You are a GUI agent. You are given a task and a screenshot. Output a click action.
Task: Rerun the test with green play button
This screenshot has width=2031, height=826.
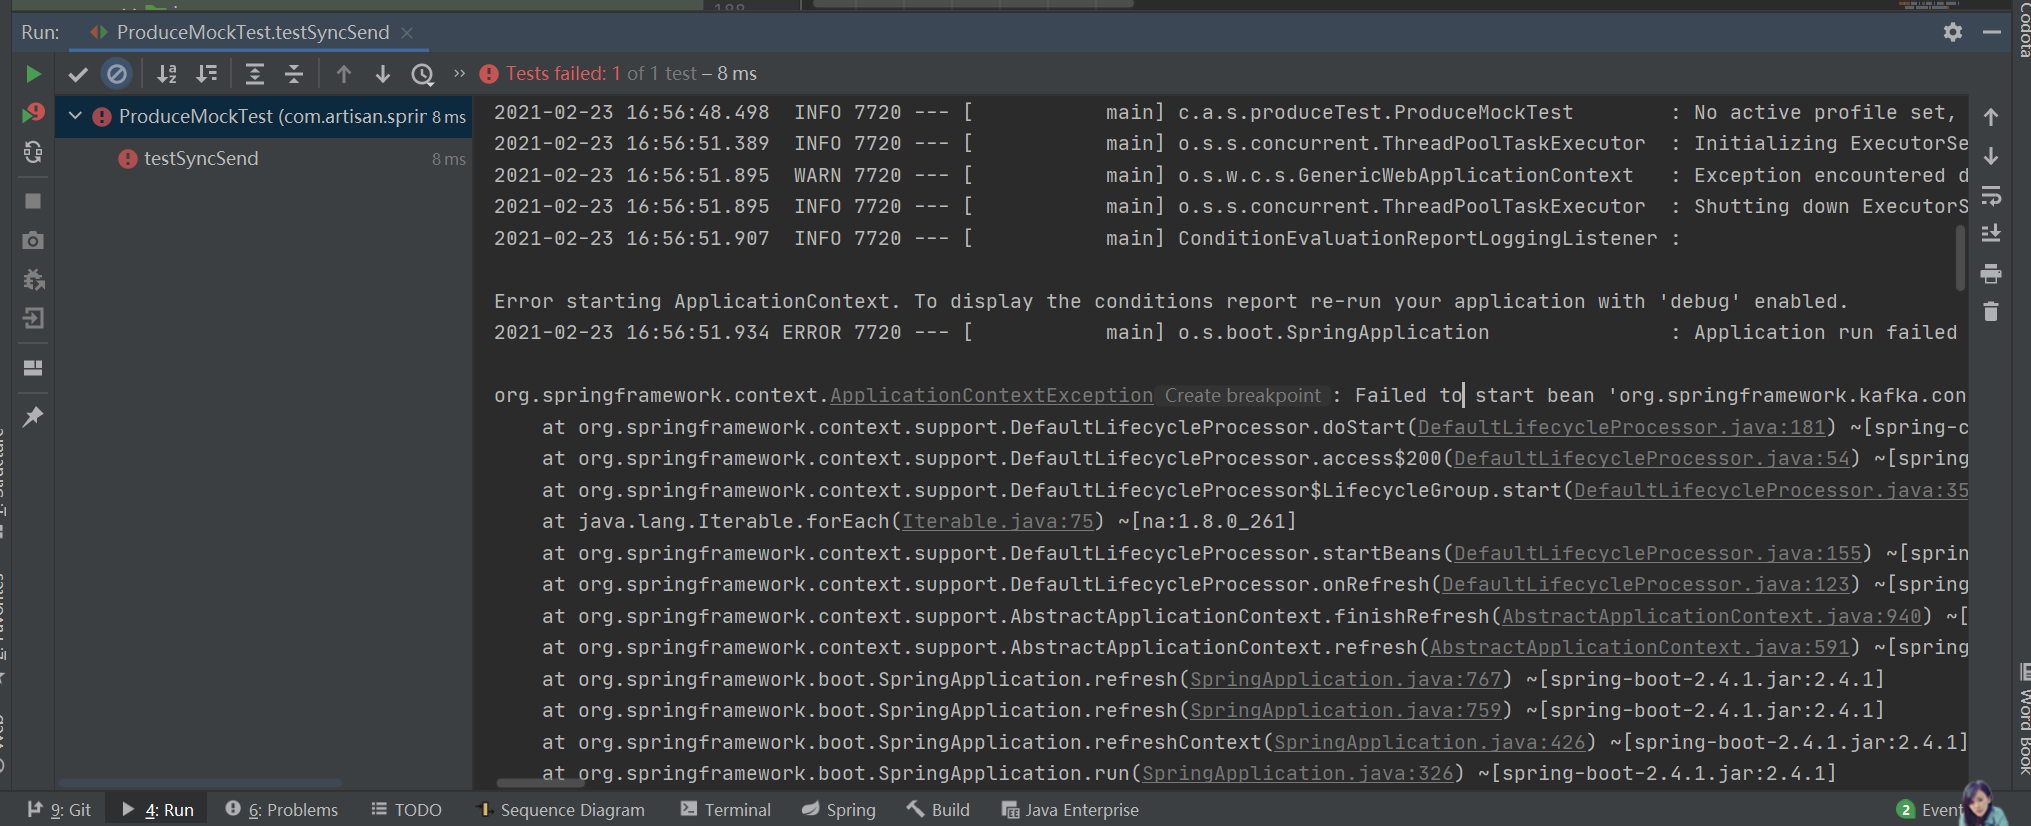click(32, 74)
